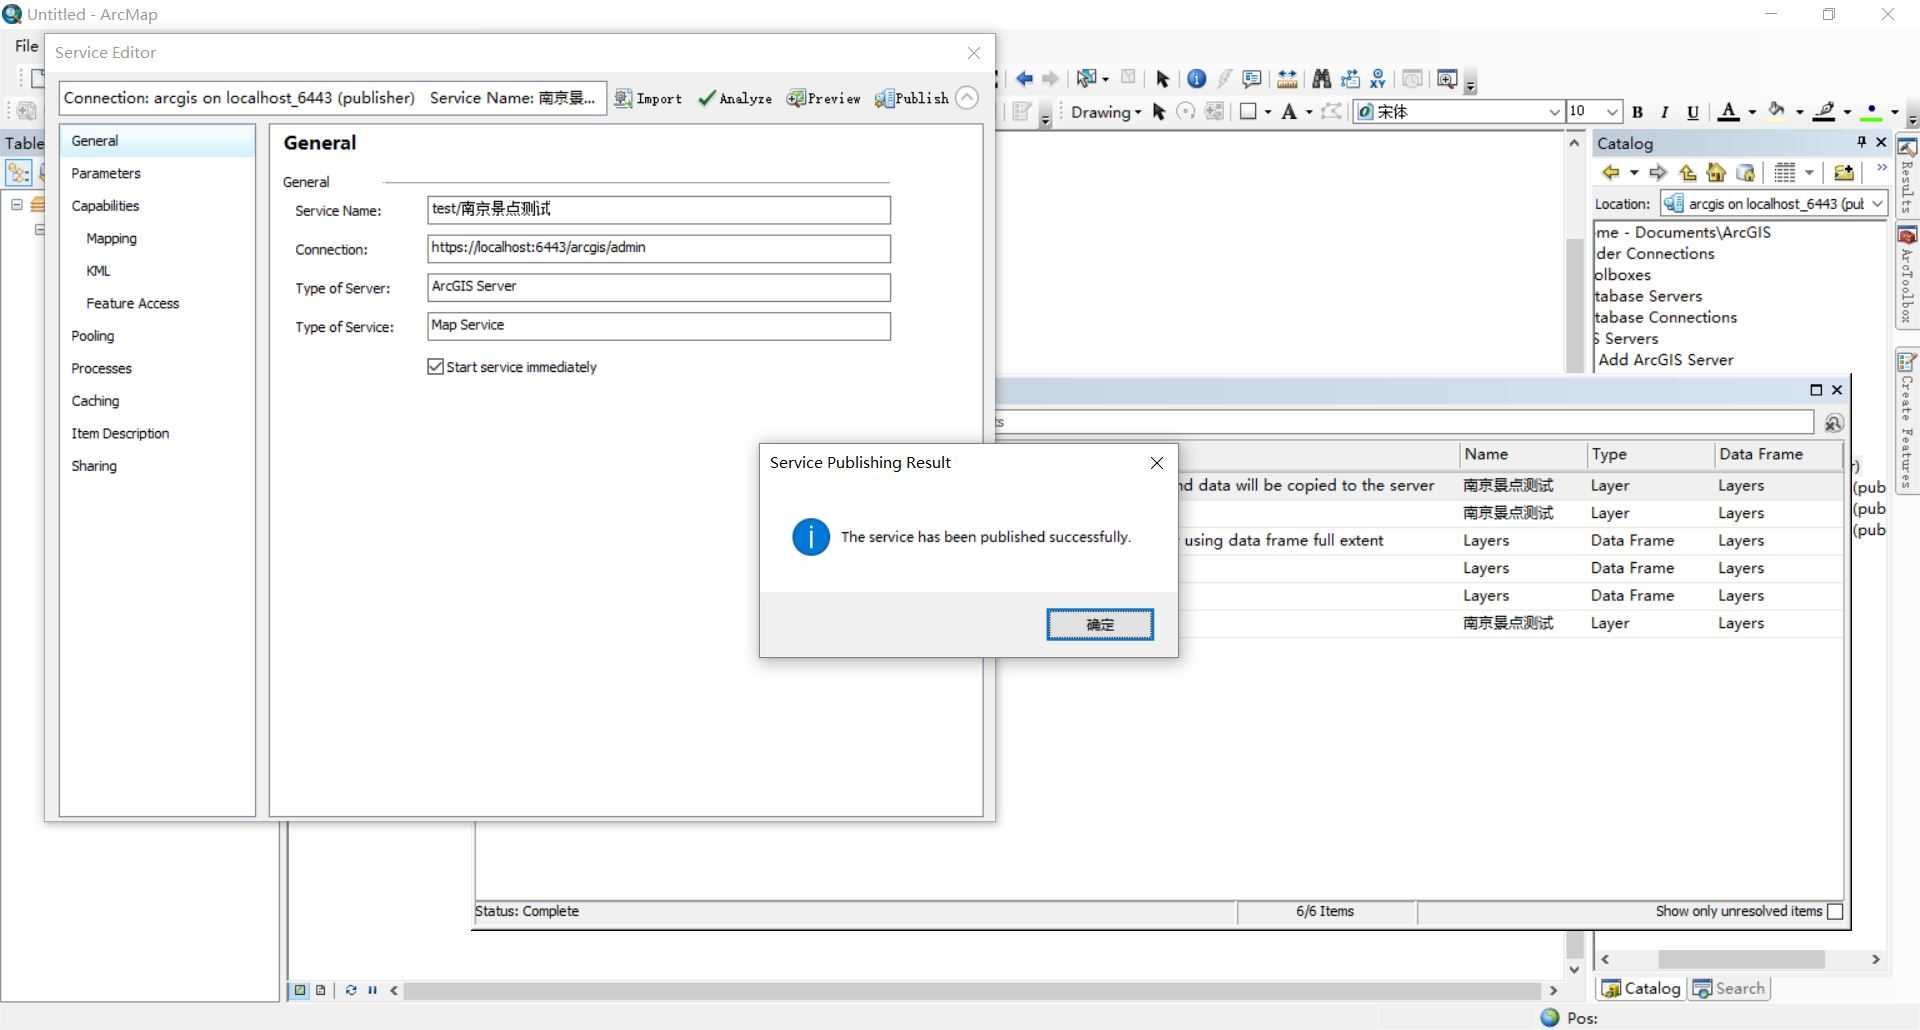
Task: Toggle Show only unresolved items checkbox
Action: pos(1835,911)
